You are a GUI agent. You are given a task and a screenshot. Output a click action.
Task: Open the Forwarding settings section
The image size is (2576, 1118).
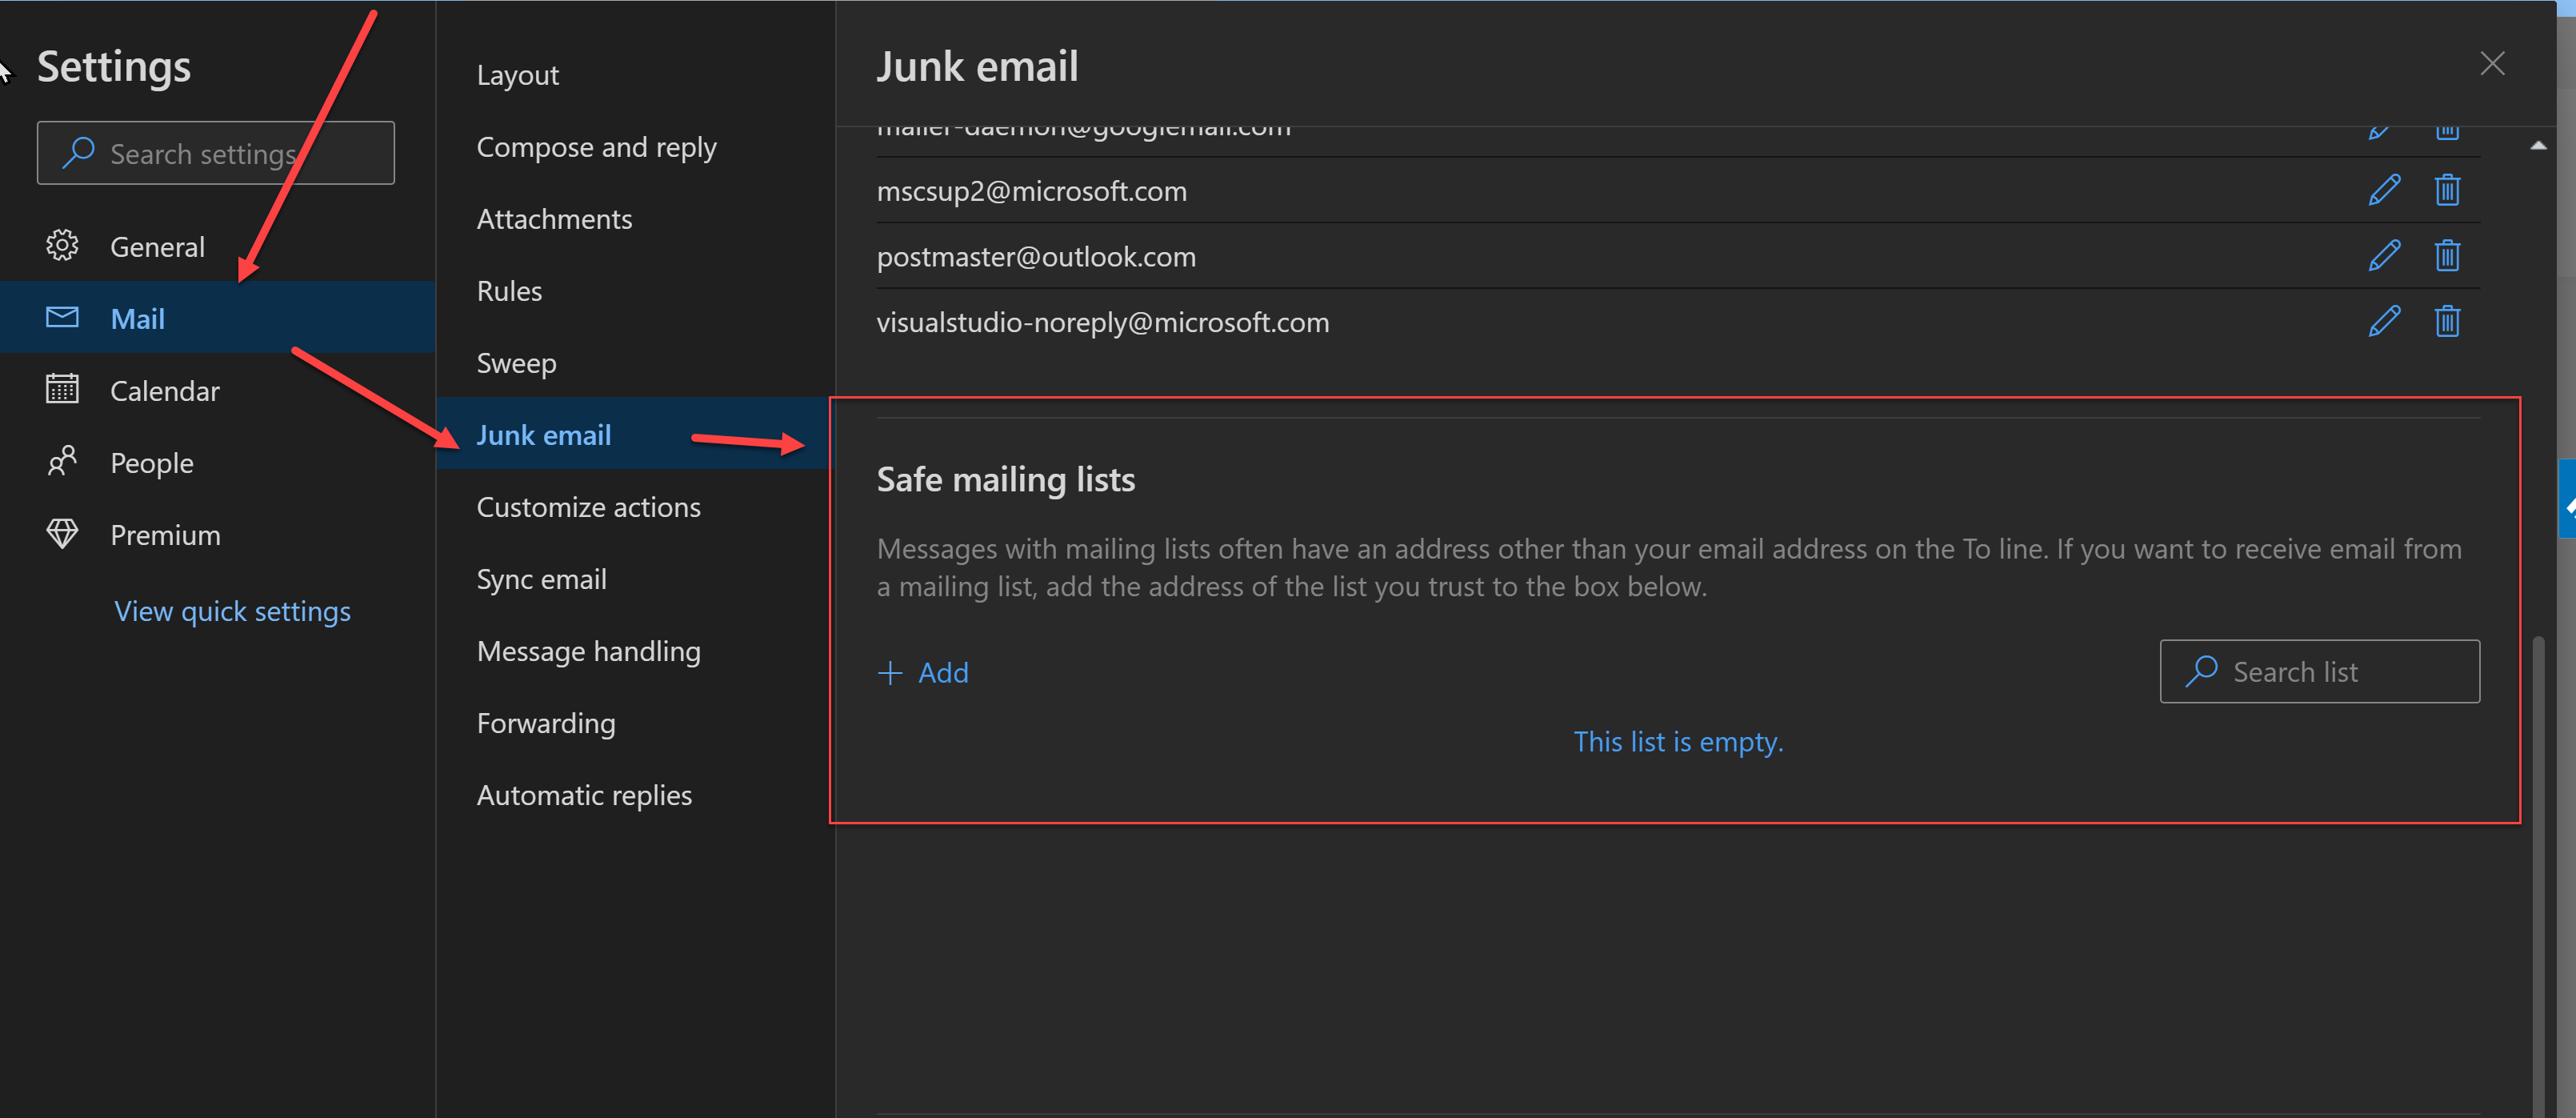pos(546,722)
